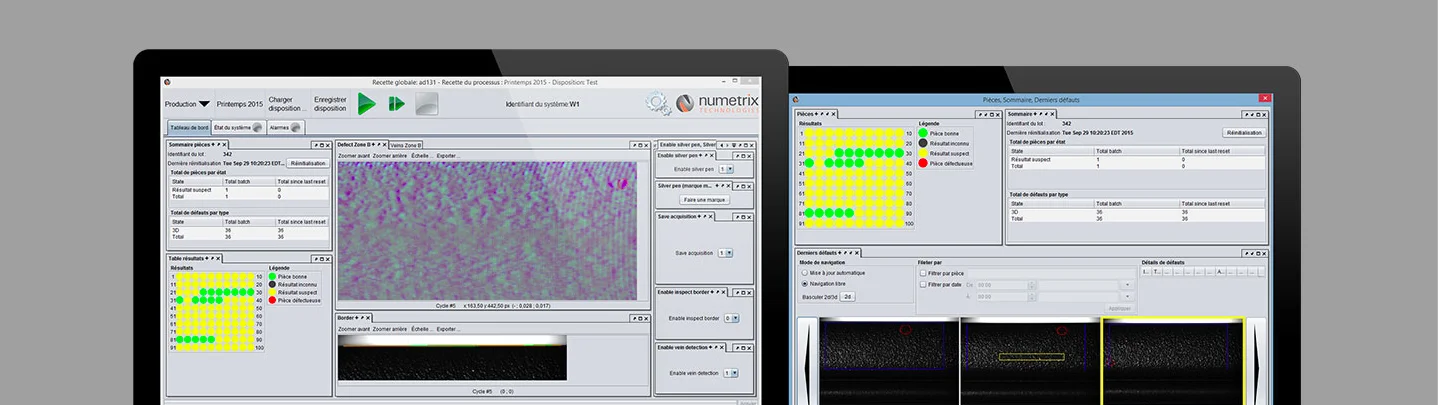Click the Printemps 2015 toolbar item
The image size is (1438, 405).
[239, 104]
